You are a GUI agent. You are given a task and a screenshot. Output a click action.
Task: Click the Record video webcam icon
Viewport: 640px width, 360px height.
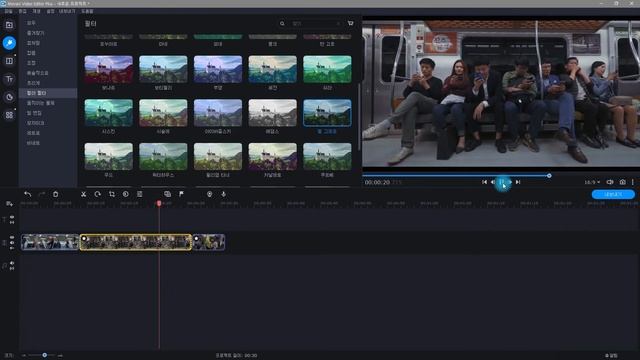209,194
